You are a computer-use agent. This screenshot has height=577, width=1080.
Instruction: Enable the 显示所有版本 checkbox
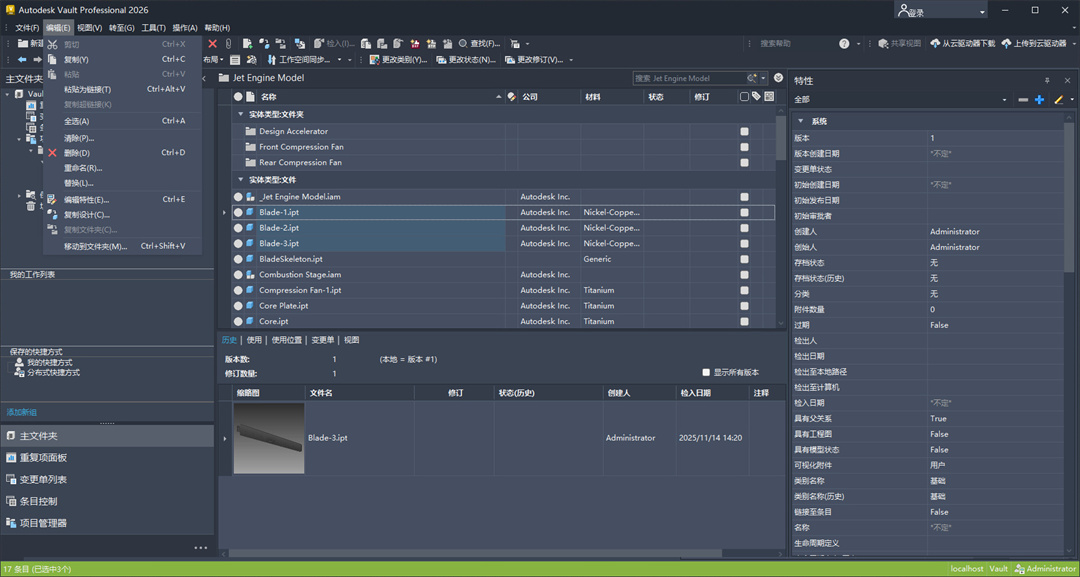coord(706,372)
